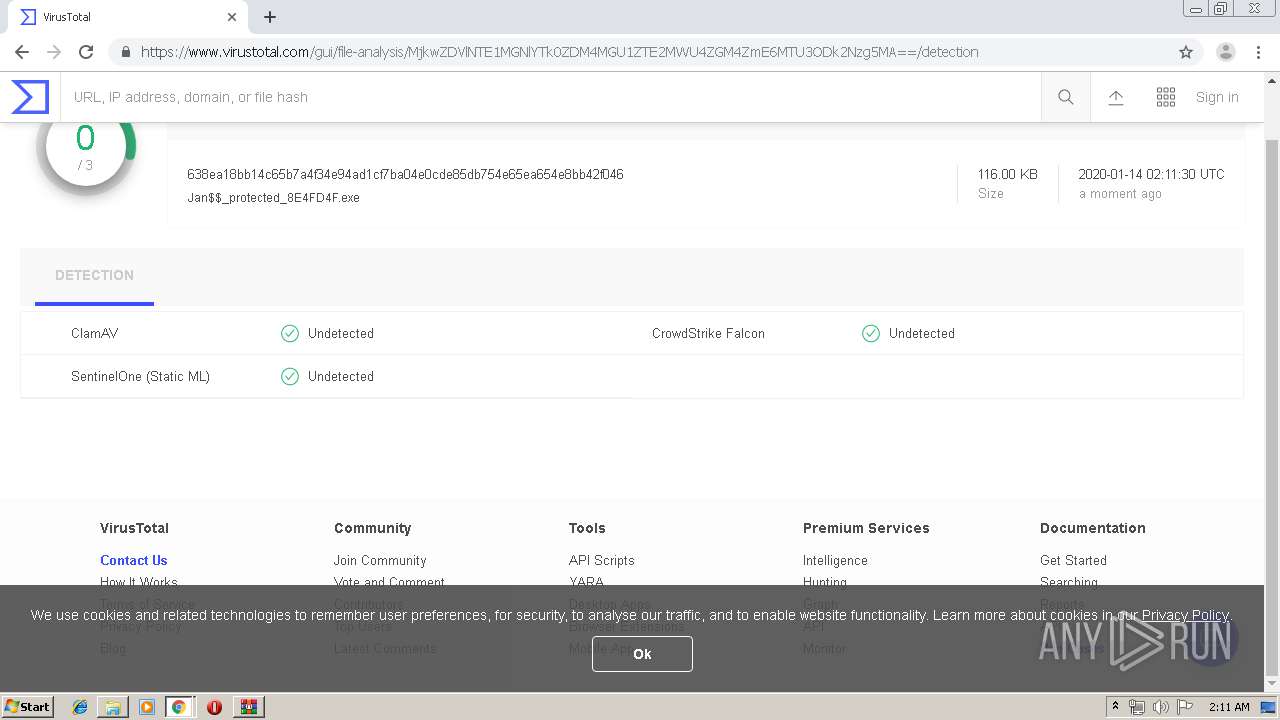Open the Windows Start menu

(x=28, y=707)
